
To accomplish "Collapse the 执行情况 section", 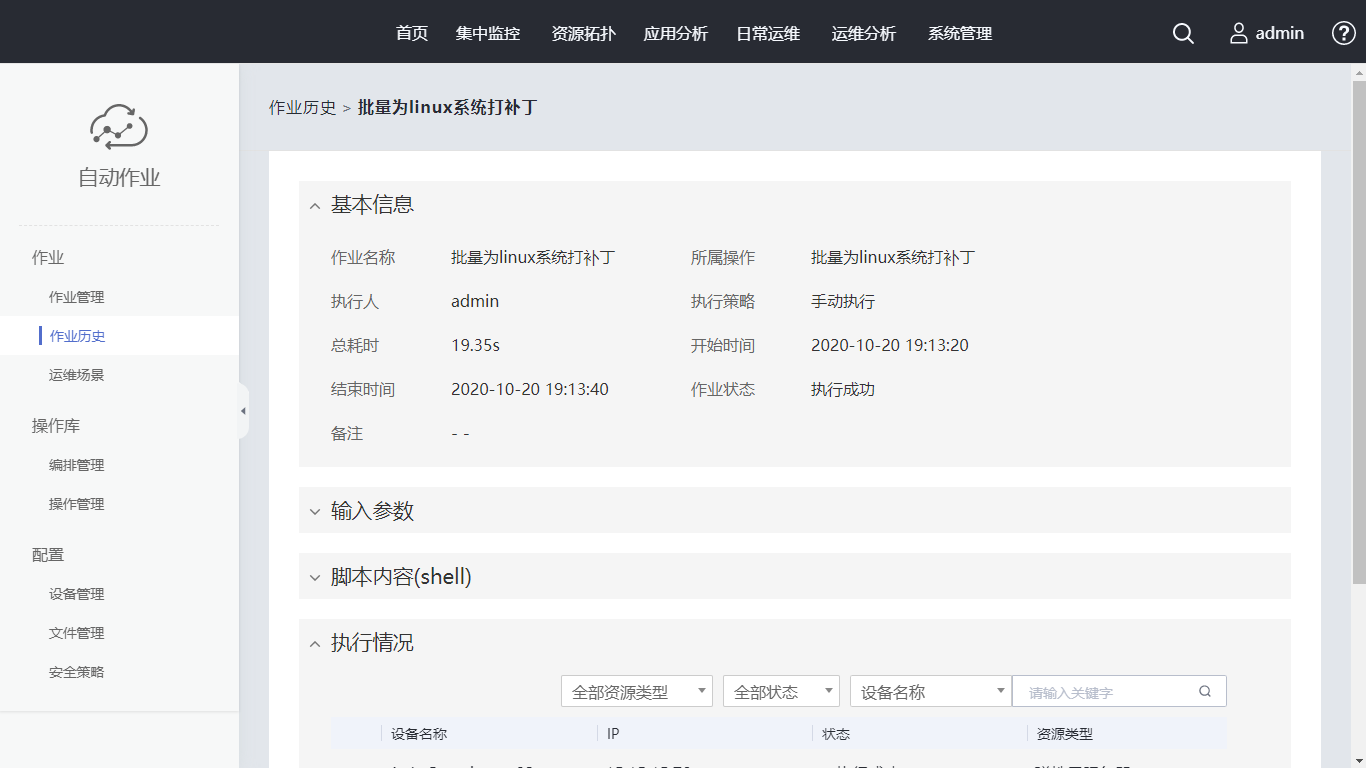I will (315, 644).
